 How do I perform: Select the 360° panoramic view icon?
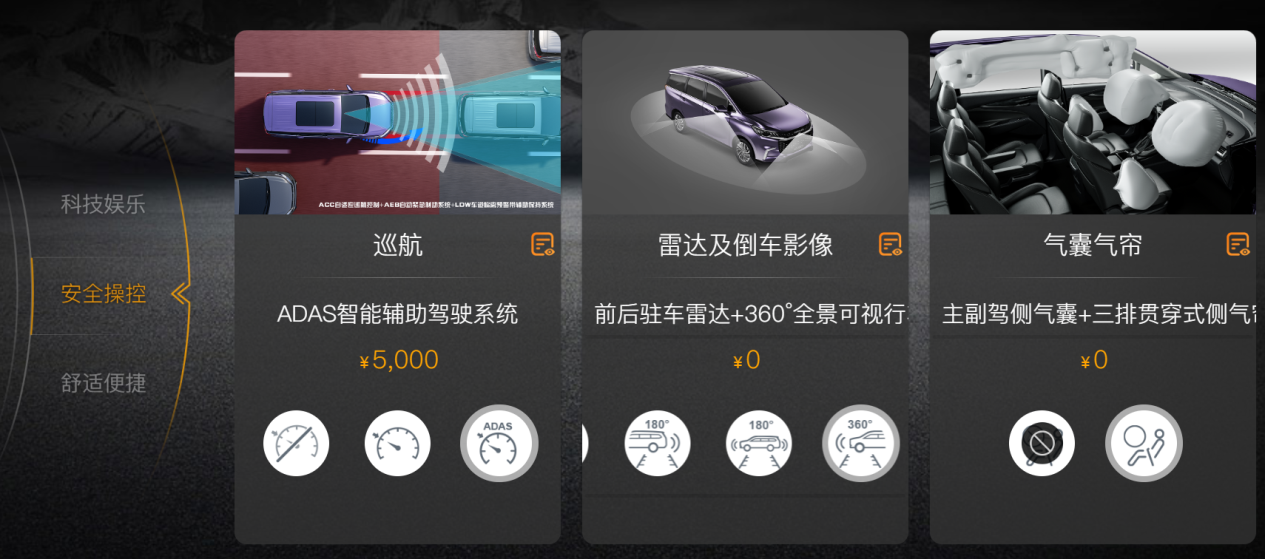(x=861, y=443)
